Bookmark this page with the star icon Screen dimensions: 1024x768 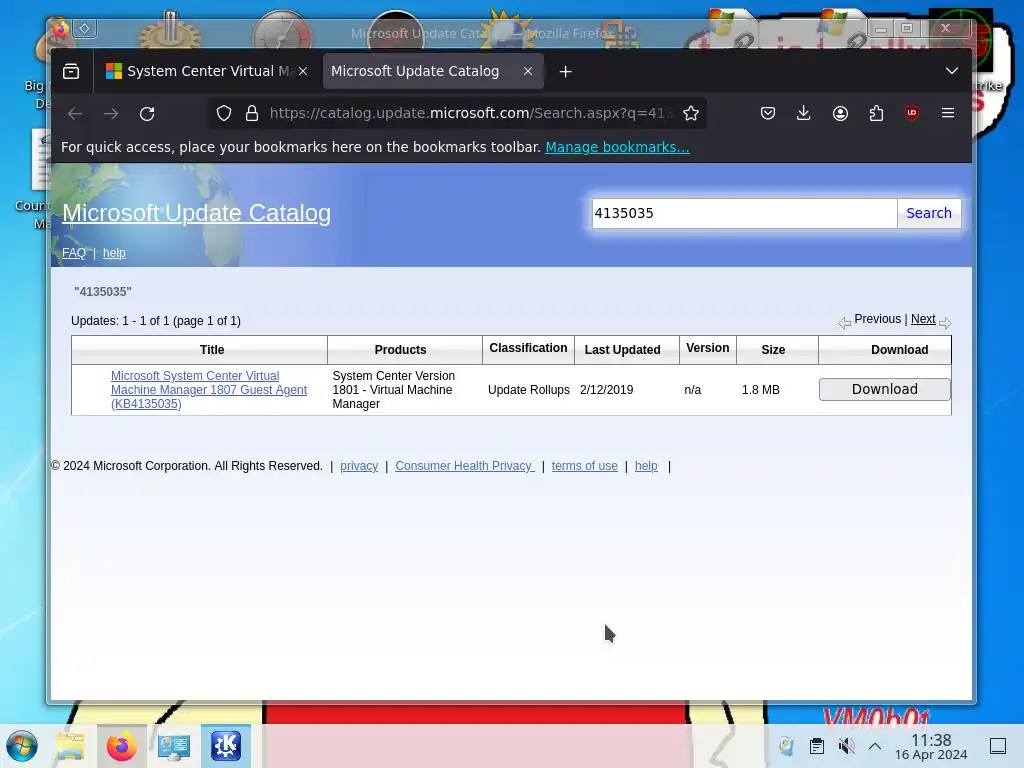pyautogui.click(x=690, y=114)
